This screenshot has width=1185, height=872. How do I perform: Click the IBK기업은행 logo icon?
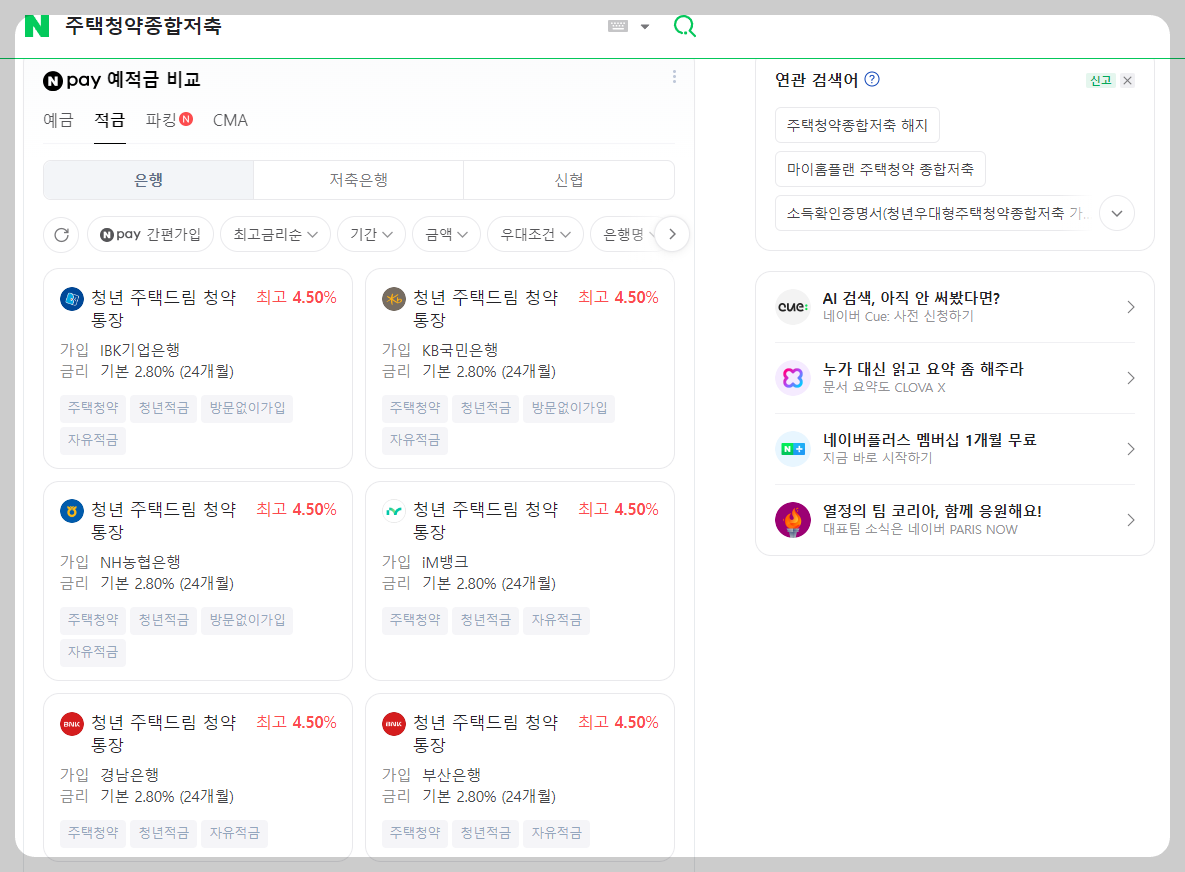click(72, 299)
